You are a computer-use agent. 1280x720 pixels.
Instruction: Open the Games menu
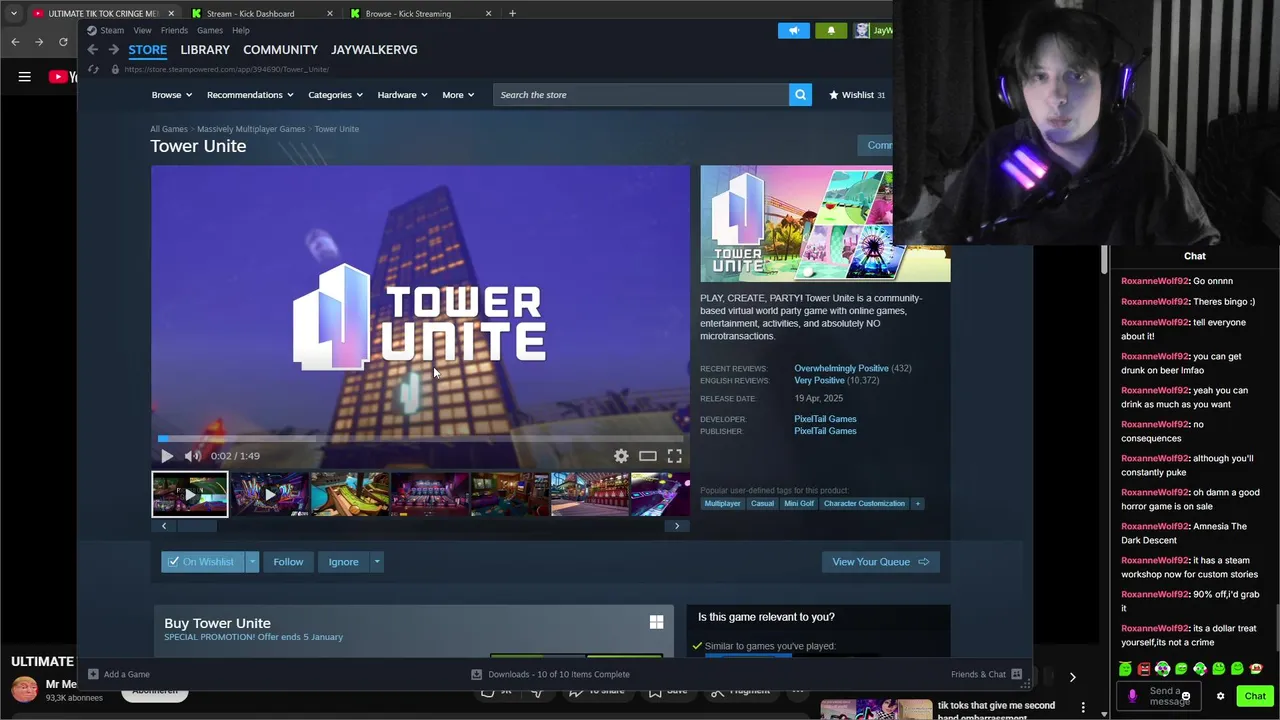pos(209,30)
